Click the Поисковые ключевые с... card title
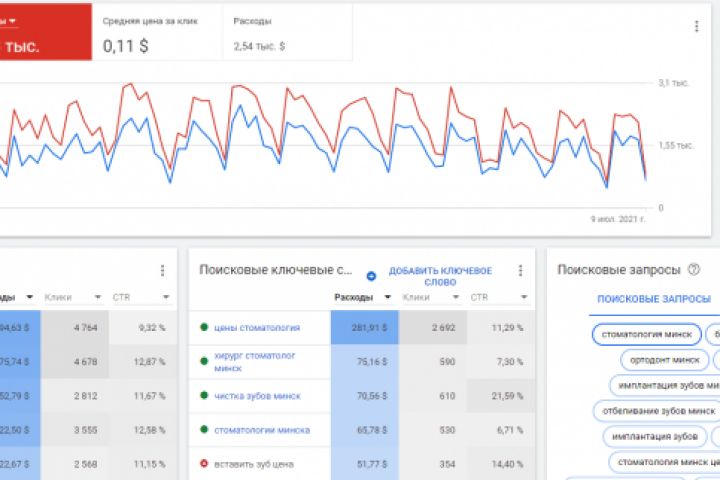The image size is (720, 480). tap(276, 270)
